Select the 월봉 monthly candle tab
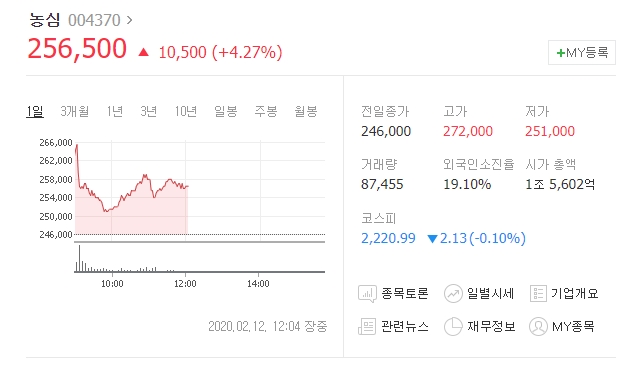 (x=306, y=111)
